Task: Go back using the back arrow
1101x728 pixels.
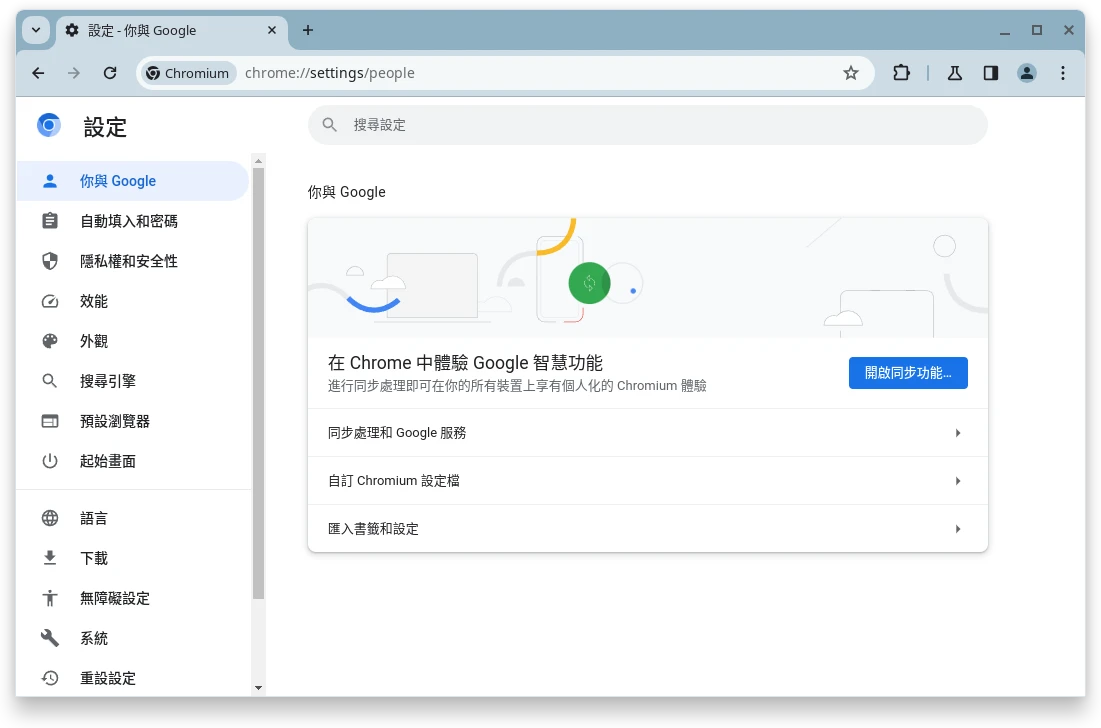Action: click(x=38, y=73)
